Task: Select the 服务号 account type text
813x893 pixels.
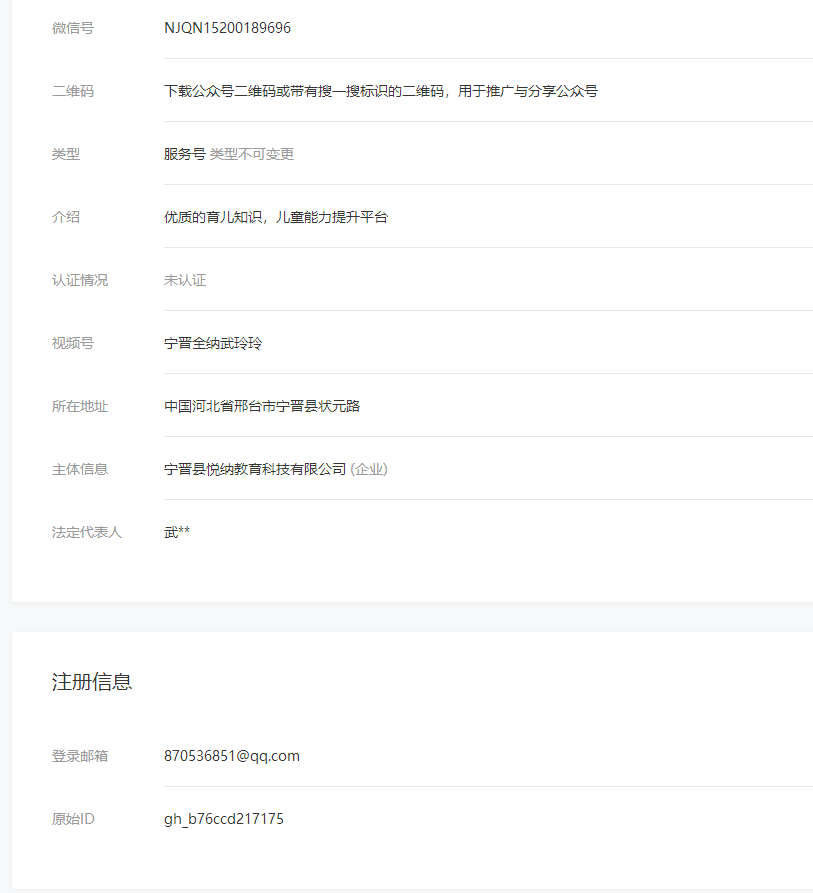Action: [184, 154]
